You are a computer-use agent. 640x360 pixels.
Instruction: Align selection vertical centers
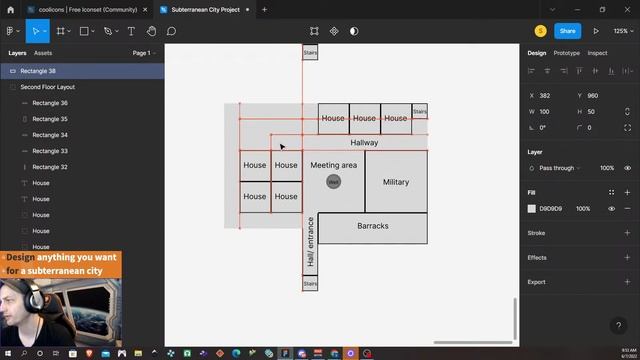pos(595,71)
